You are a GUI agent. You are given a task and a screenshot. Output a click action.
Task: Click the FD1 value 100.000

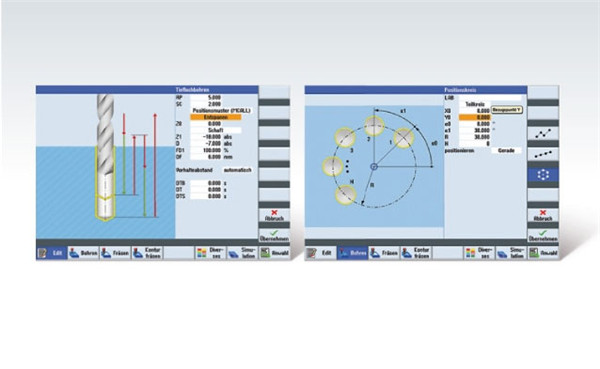click(x=206, y=150)
